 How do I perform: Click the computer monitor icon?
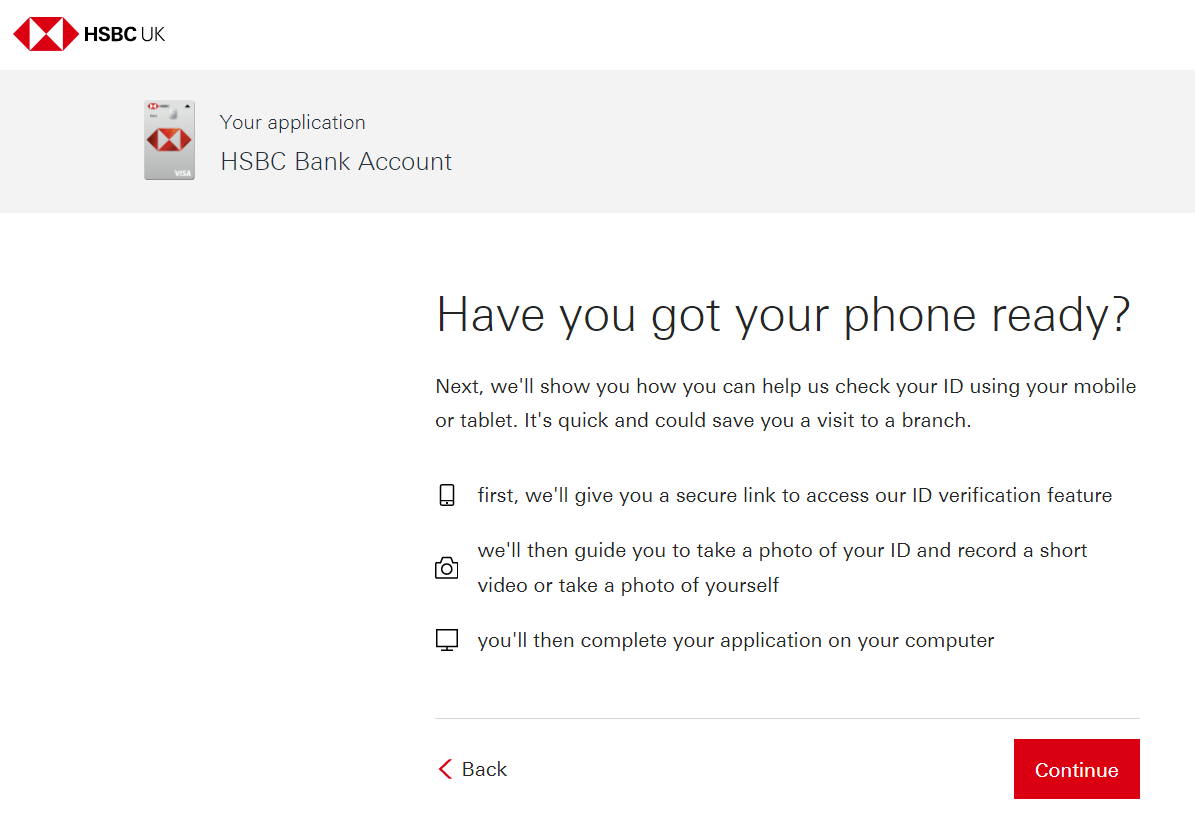pyautogui.click(x=447, y=640)
